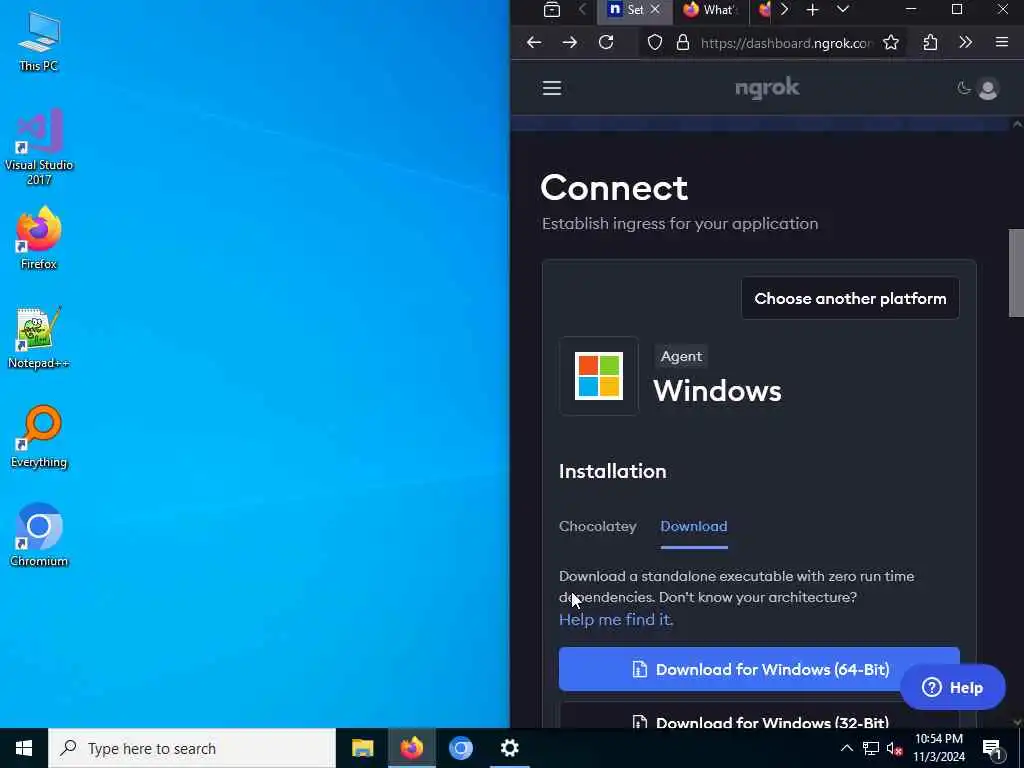Select the Download installation tab
The width and height of the screenshot is (1024, 768).
coord(694,526)
